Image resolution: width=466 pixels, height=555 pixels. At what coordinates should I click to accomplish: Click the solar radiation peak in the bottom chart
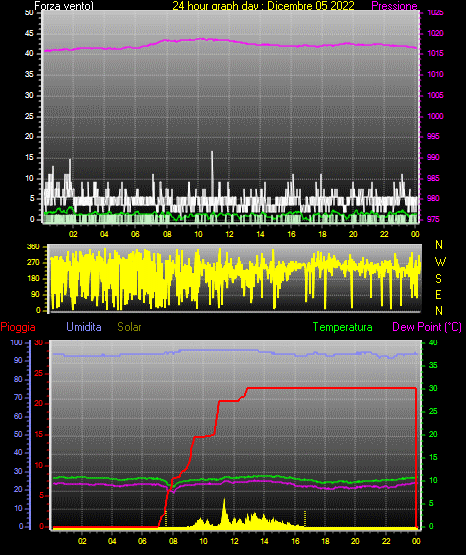pos(224,506)
